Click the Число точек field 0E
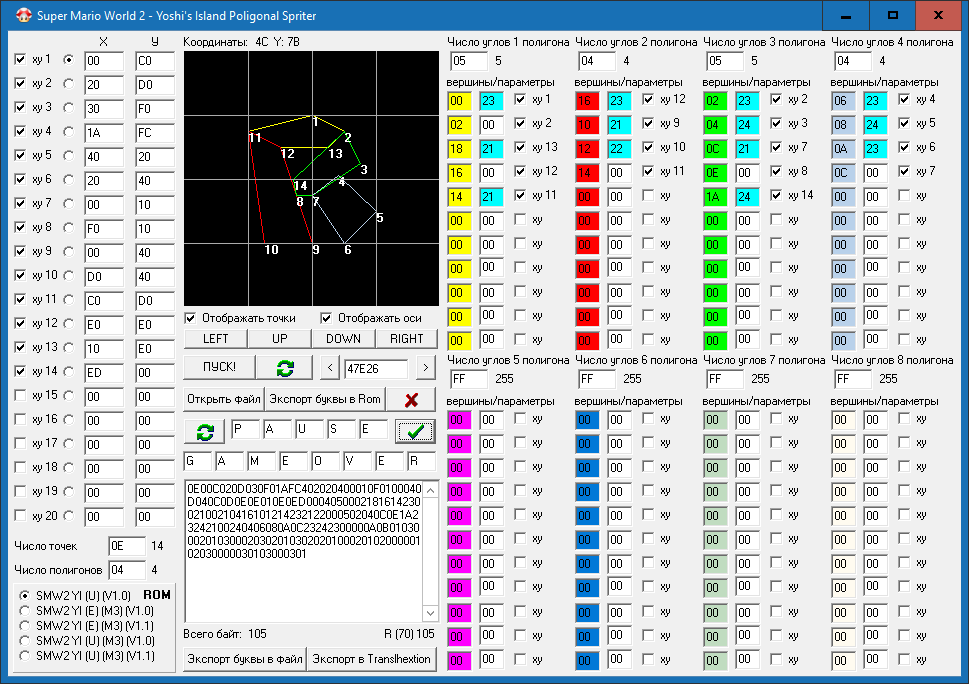The width and height of the screenshot is (969, 684). pyautogui.click(x=127, y=546)
